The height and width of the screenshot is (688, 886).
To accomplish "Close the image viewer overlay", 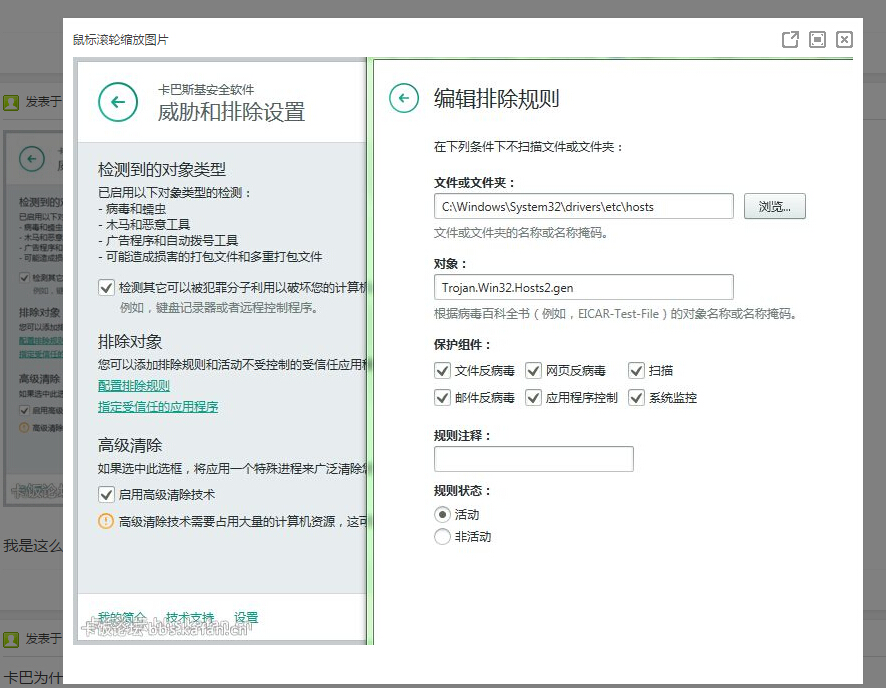I will [x=844, y=40].
